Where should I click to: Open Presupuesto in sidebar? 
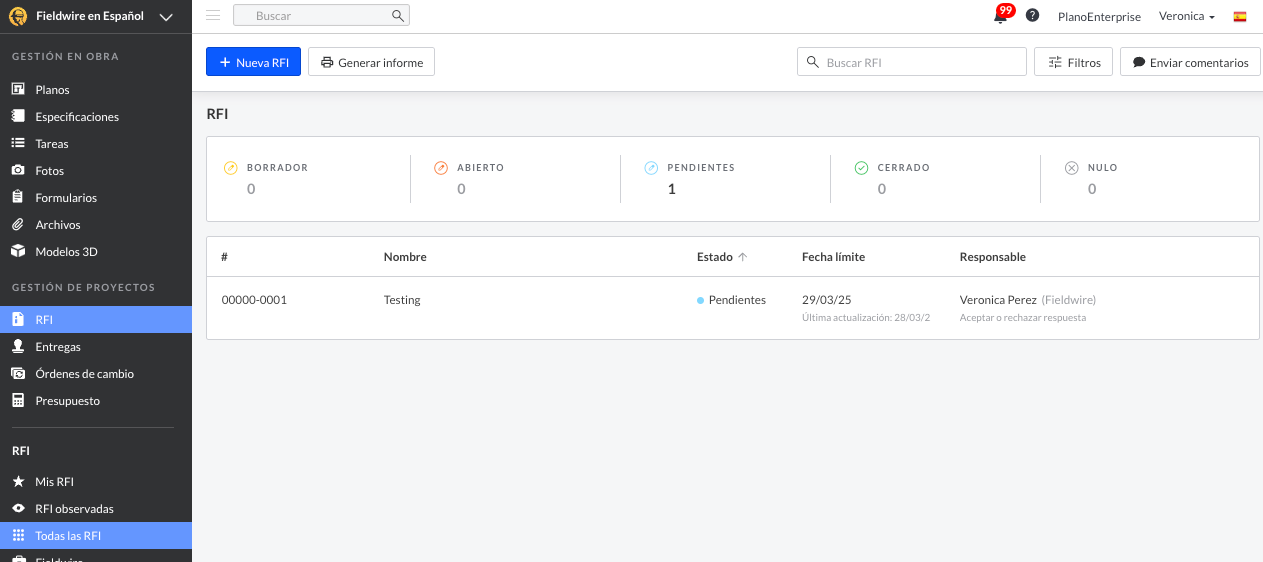click(67, 401)
